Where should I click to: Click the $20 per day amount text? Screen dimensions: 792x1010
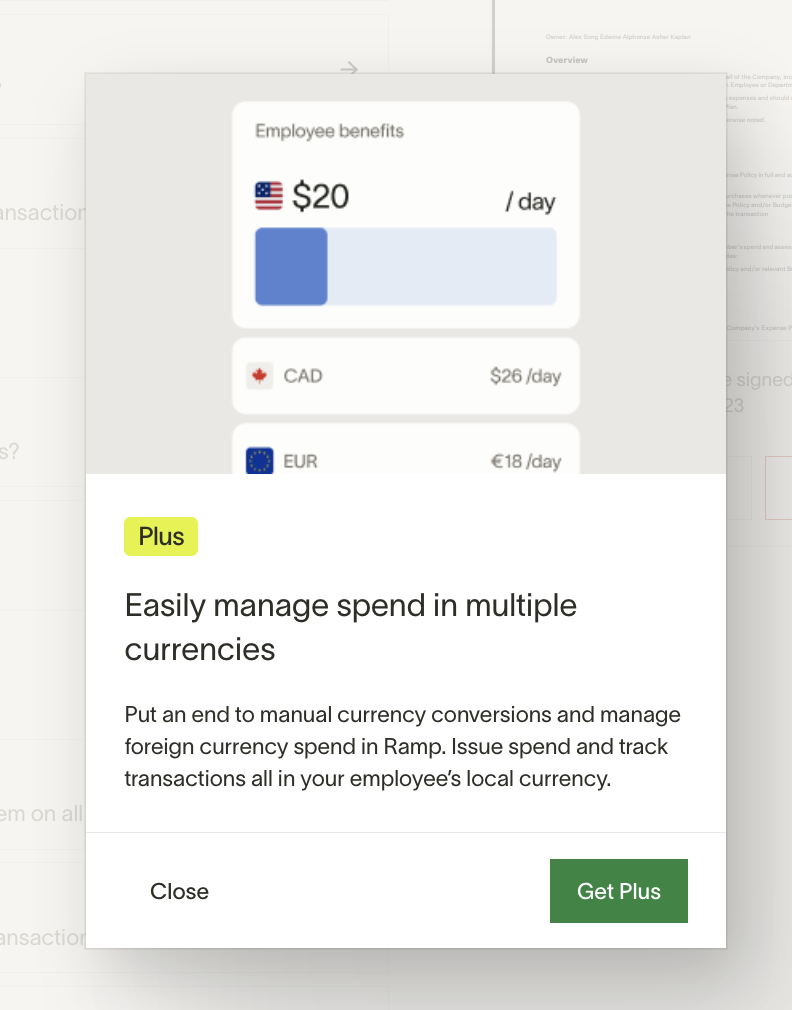pos(322,196)
